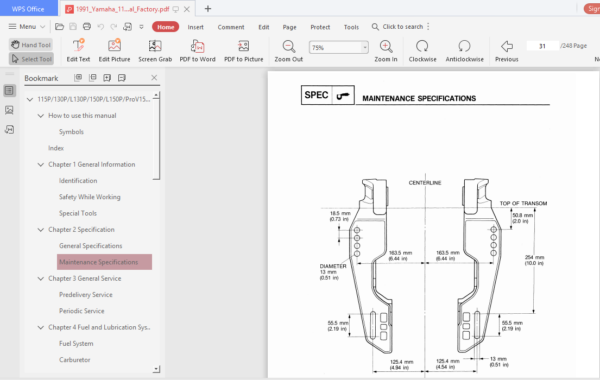
Task: Activate the Hand Tool
Action: (x=31, y=45)
